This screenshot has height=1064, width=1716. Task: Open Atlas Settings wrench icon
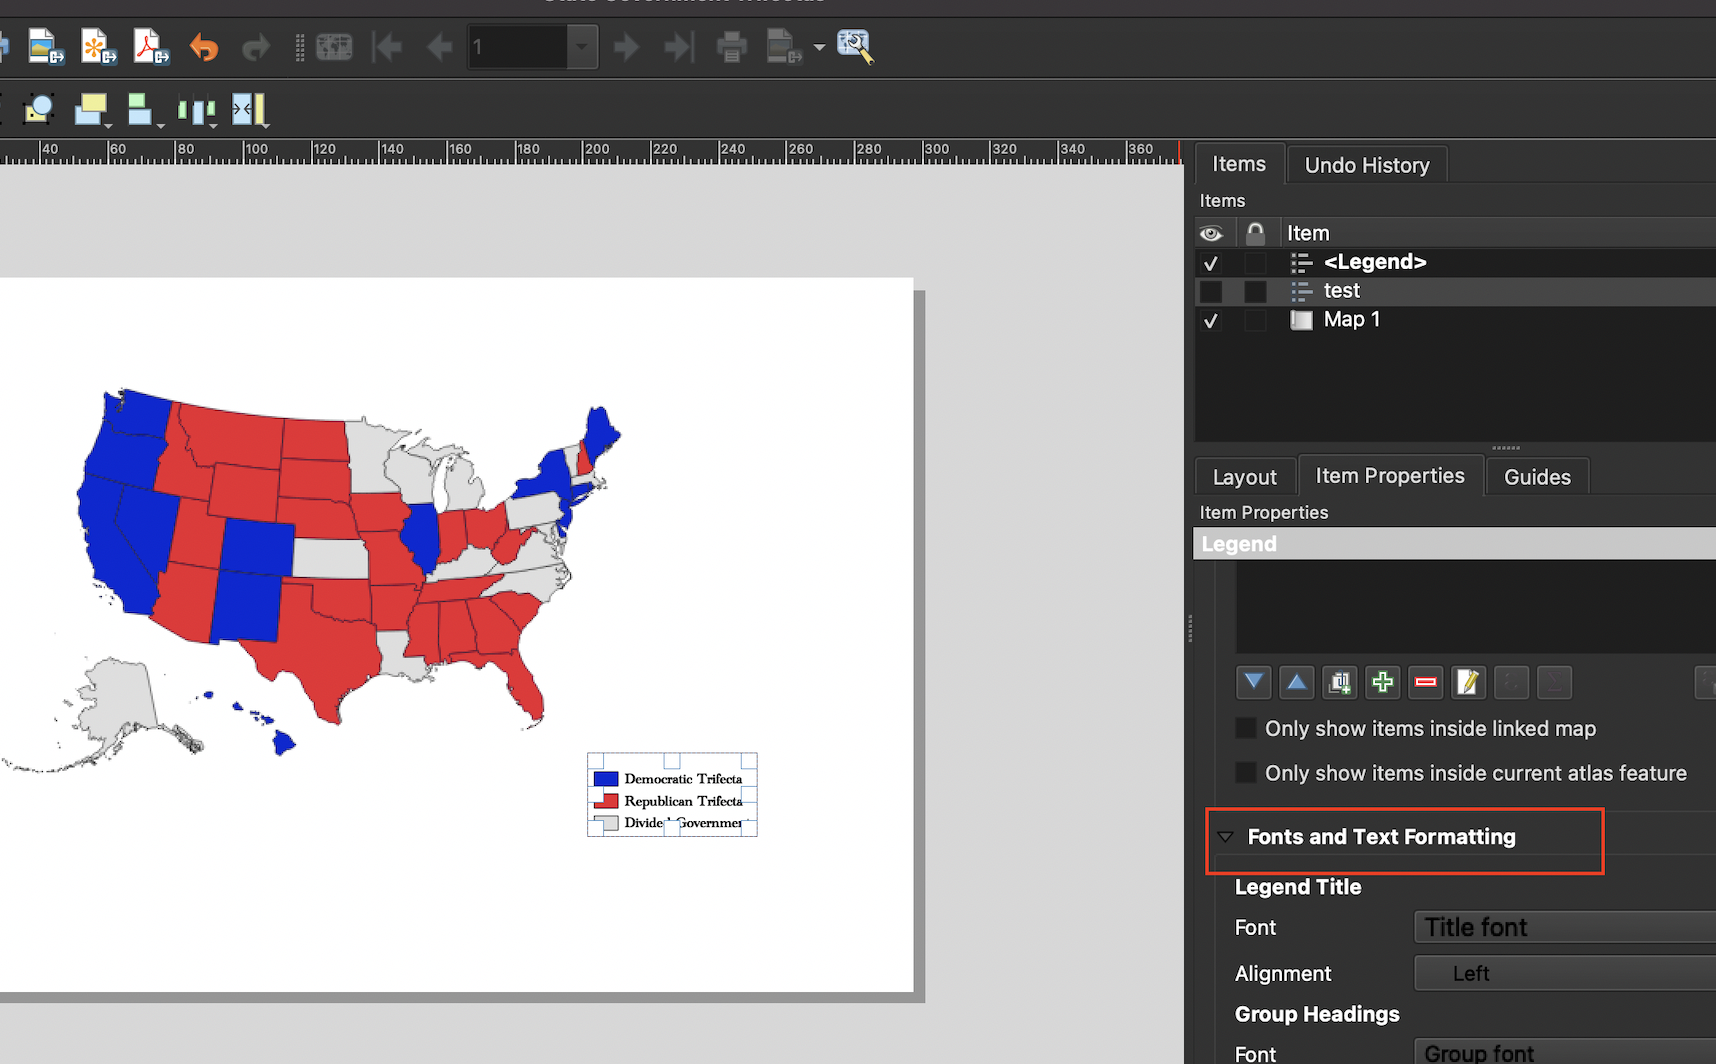pyautogui.click(x=855, y=46)
